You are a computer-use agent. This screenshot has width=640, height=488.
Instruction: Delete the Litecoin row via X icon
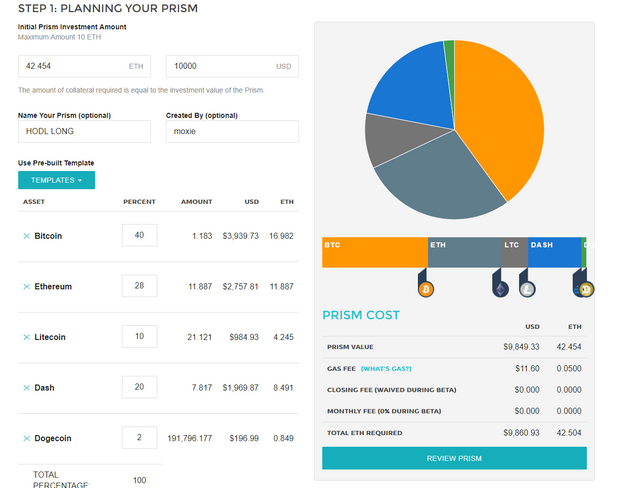point(27,337)
